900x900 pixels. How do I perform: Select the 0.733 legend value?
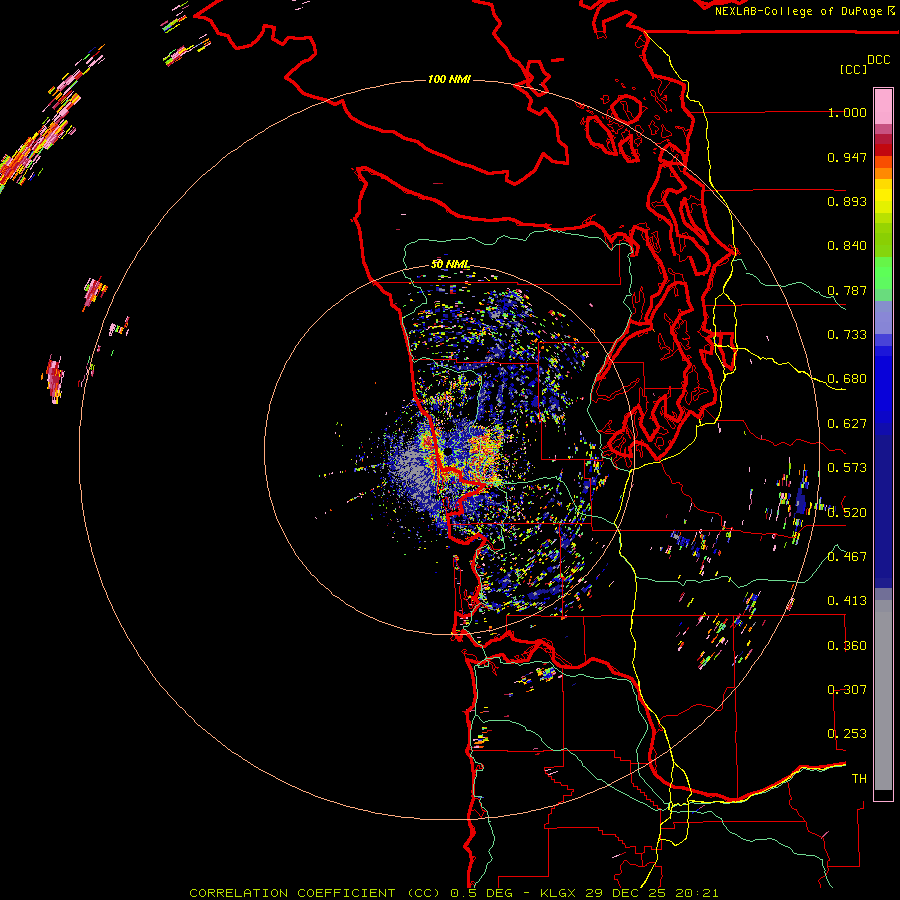(x=847, y=335)
